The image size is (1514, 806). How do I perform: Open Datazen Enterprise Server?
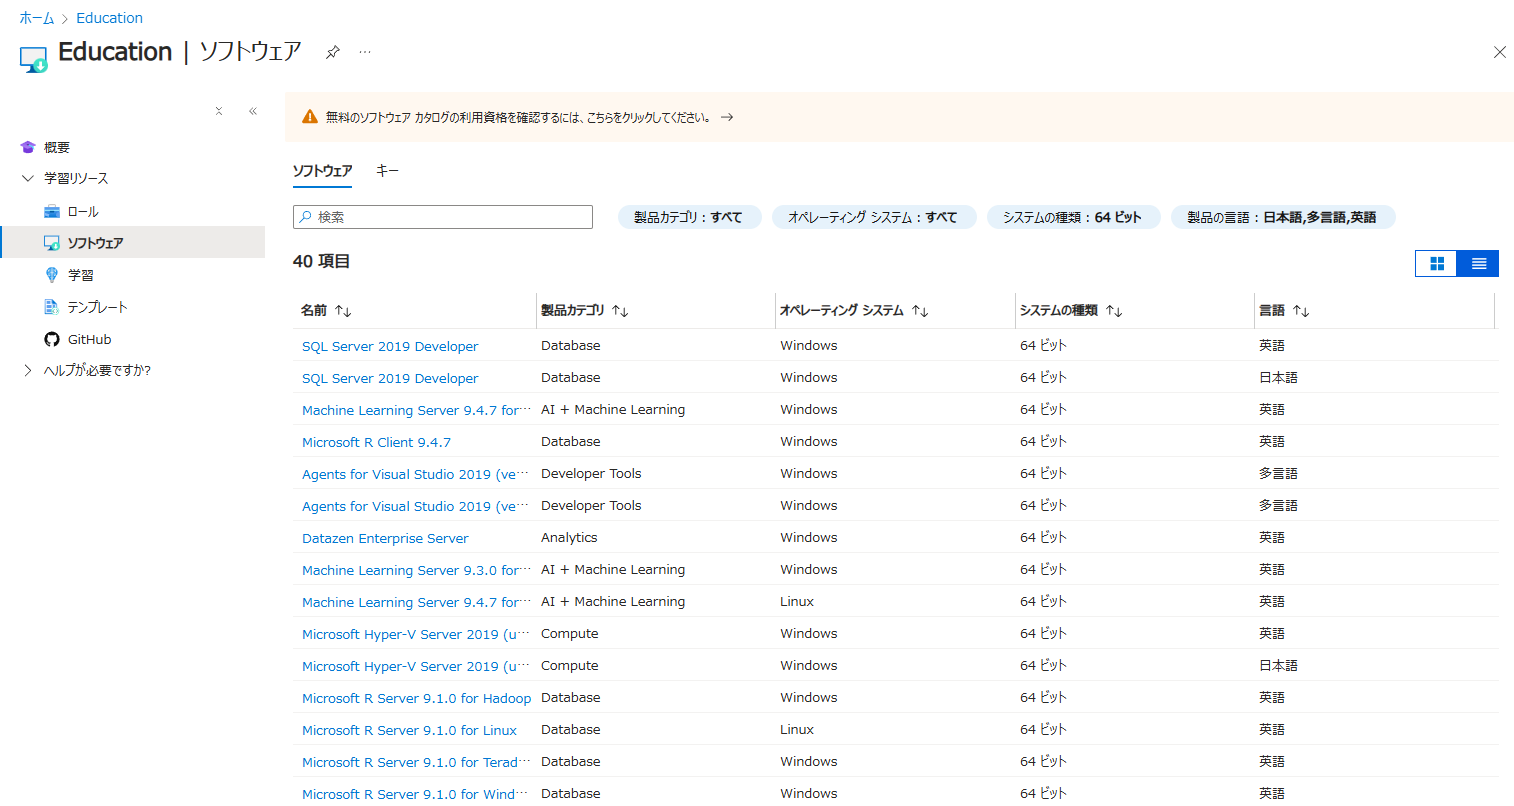[385, 538]
